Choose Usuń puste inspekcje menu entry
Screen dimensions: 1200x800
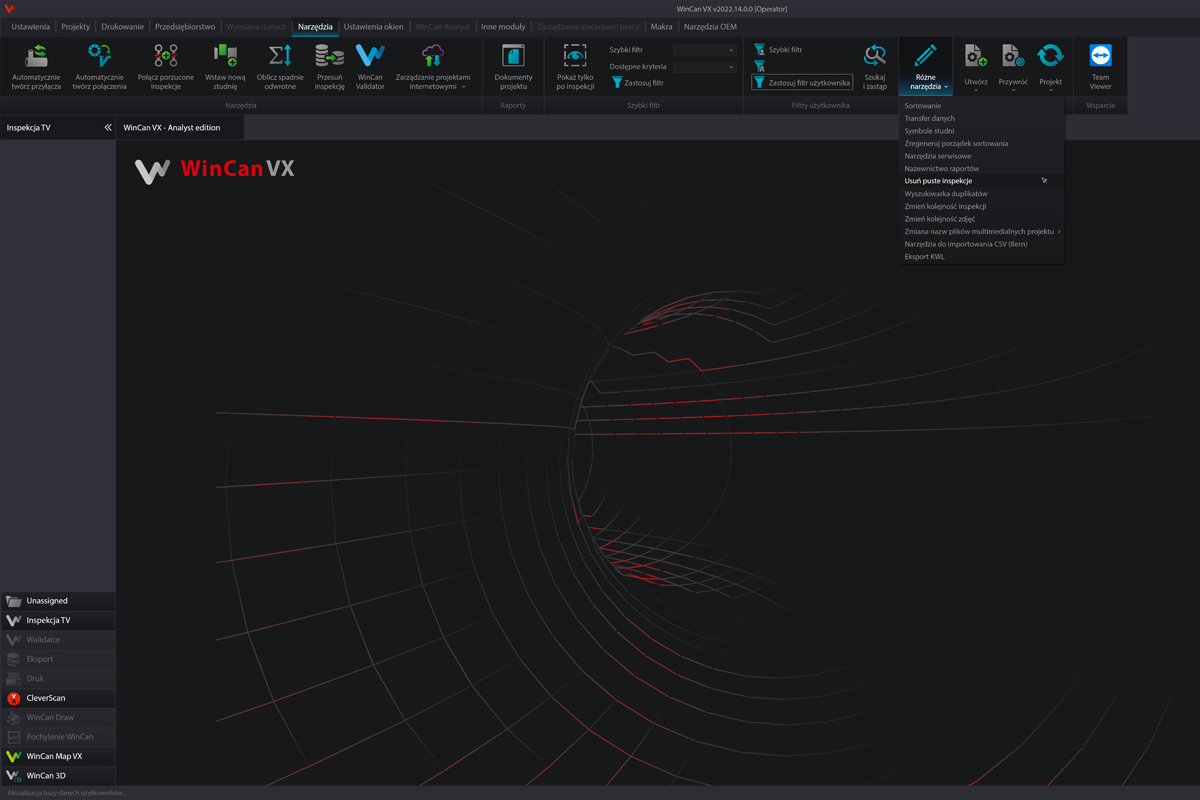[982, 181]
